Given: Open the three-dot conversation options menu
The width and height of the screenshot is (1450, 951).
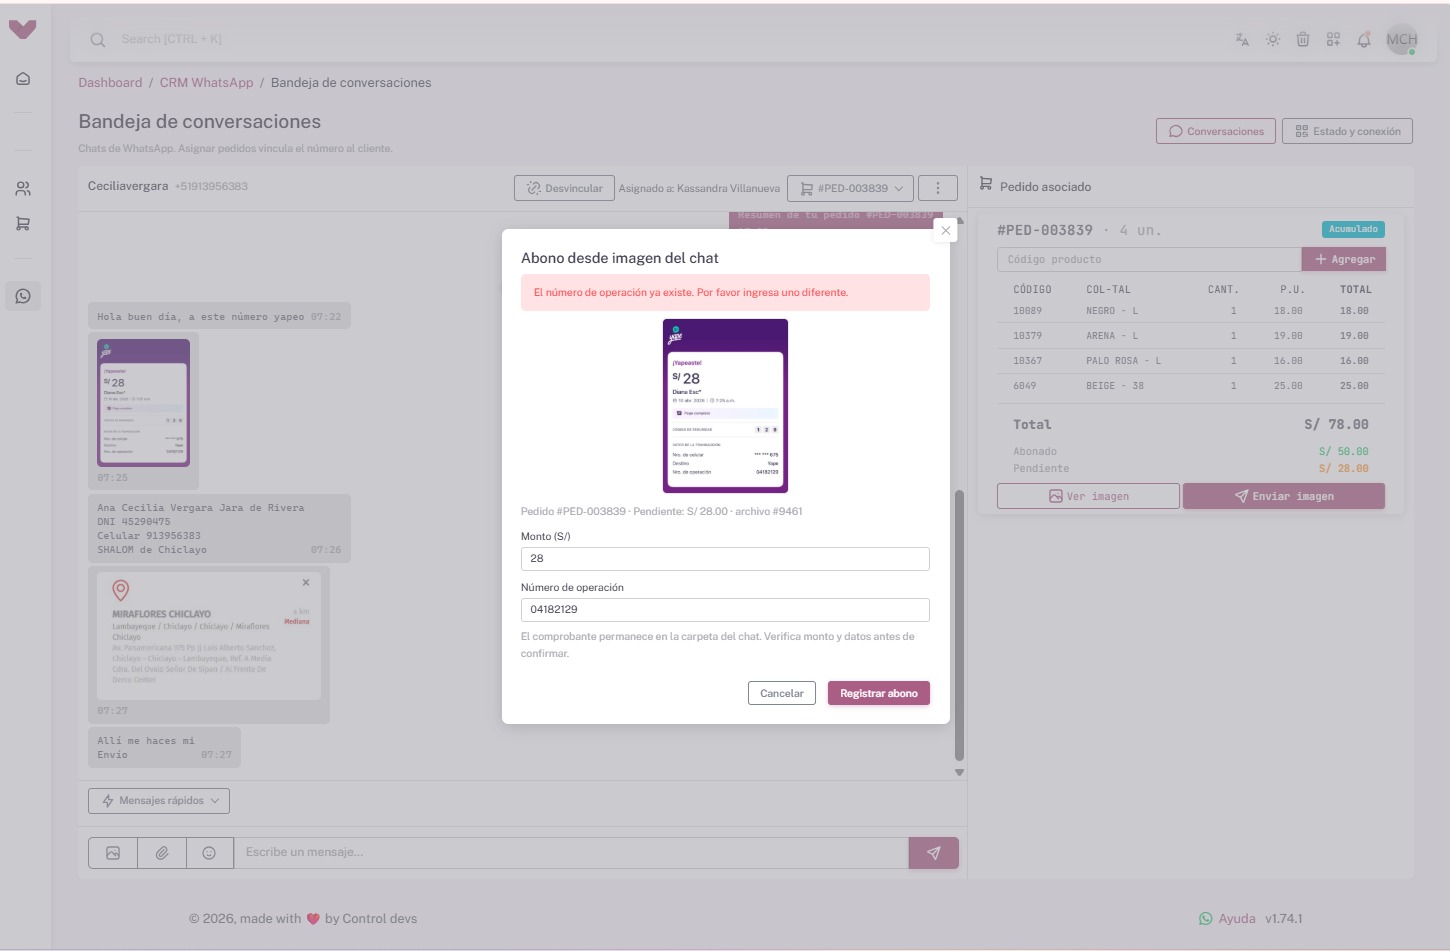Looking at the screenshot, I should point(937,188).
